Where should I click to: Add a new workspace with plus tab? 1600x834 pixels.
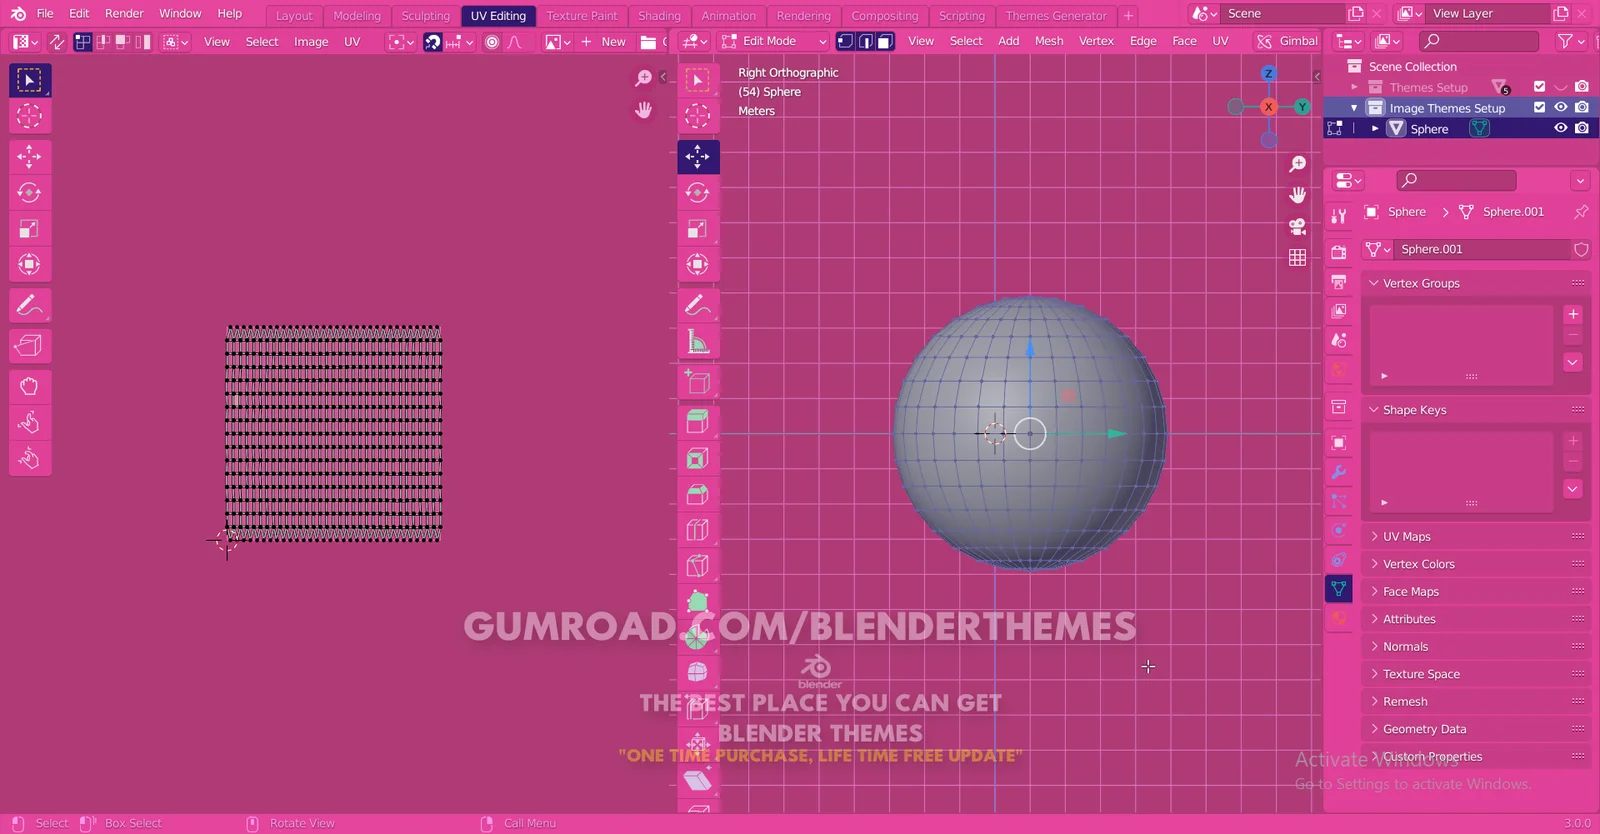(x=1128, y=16)
